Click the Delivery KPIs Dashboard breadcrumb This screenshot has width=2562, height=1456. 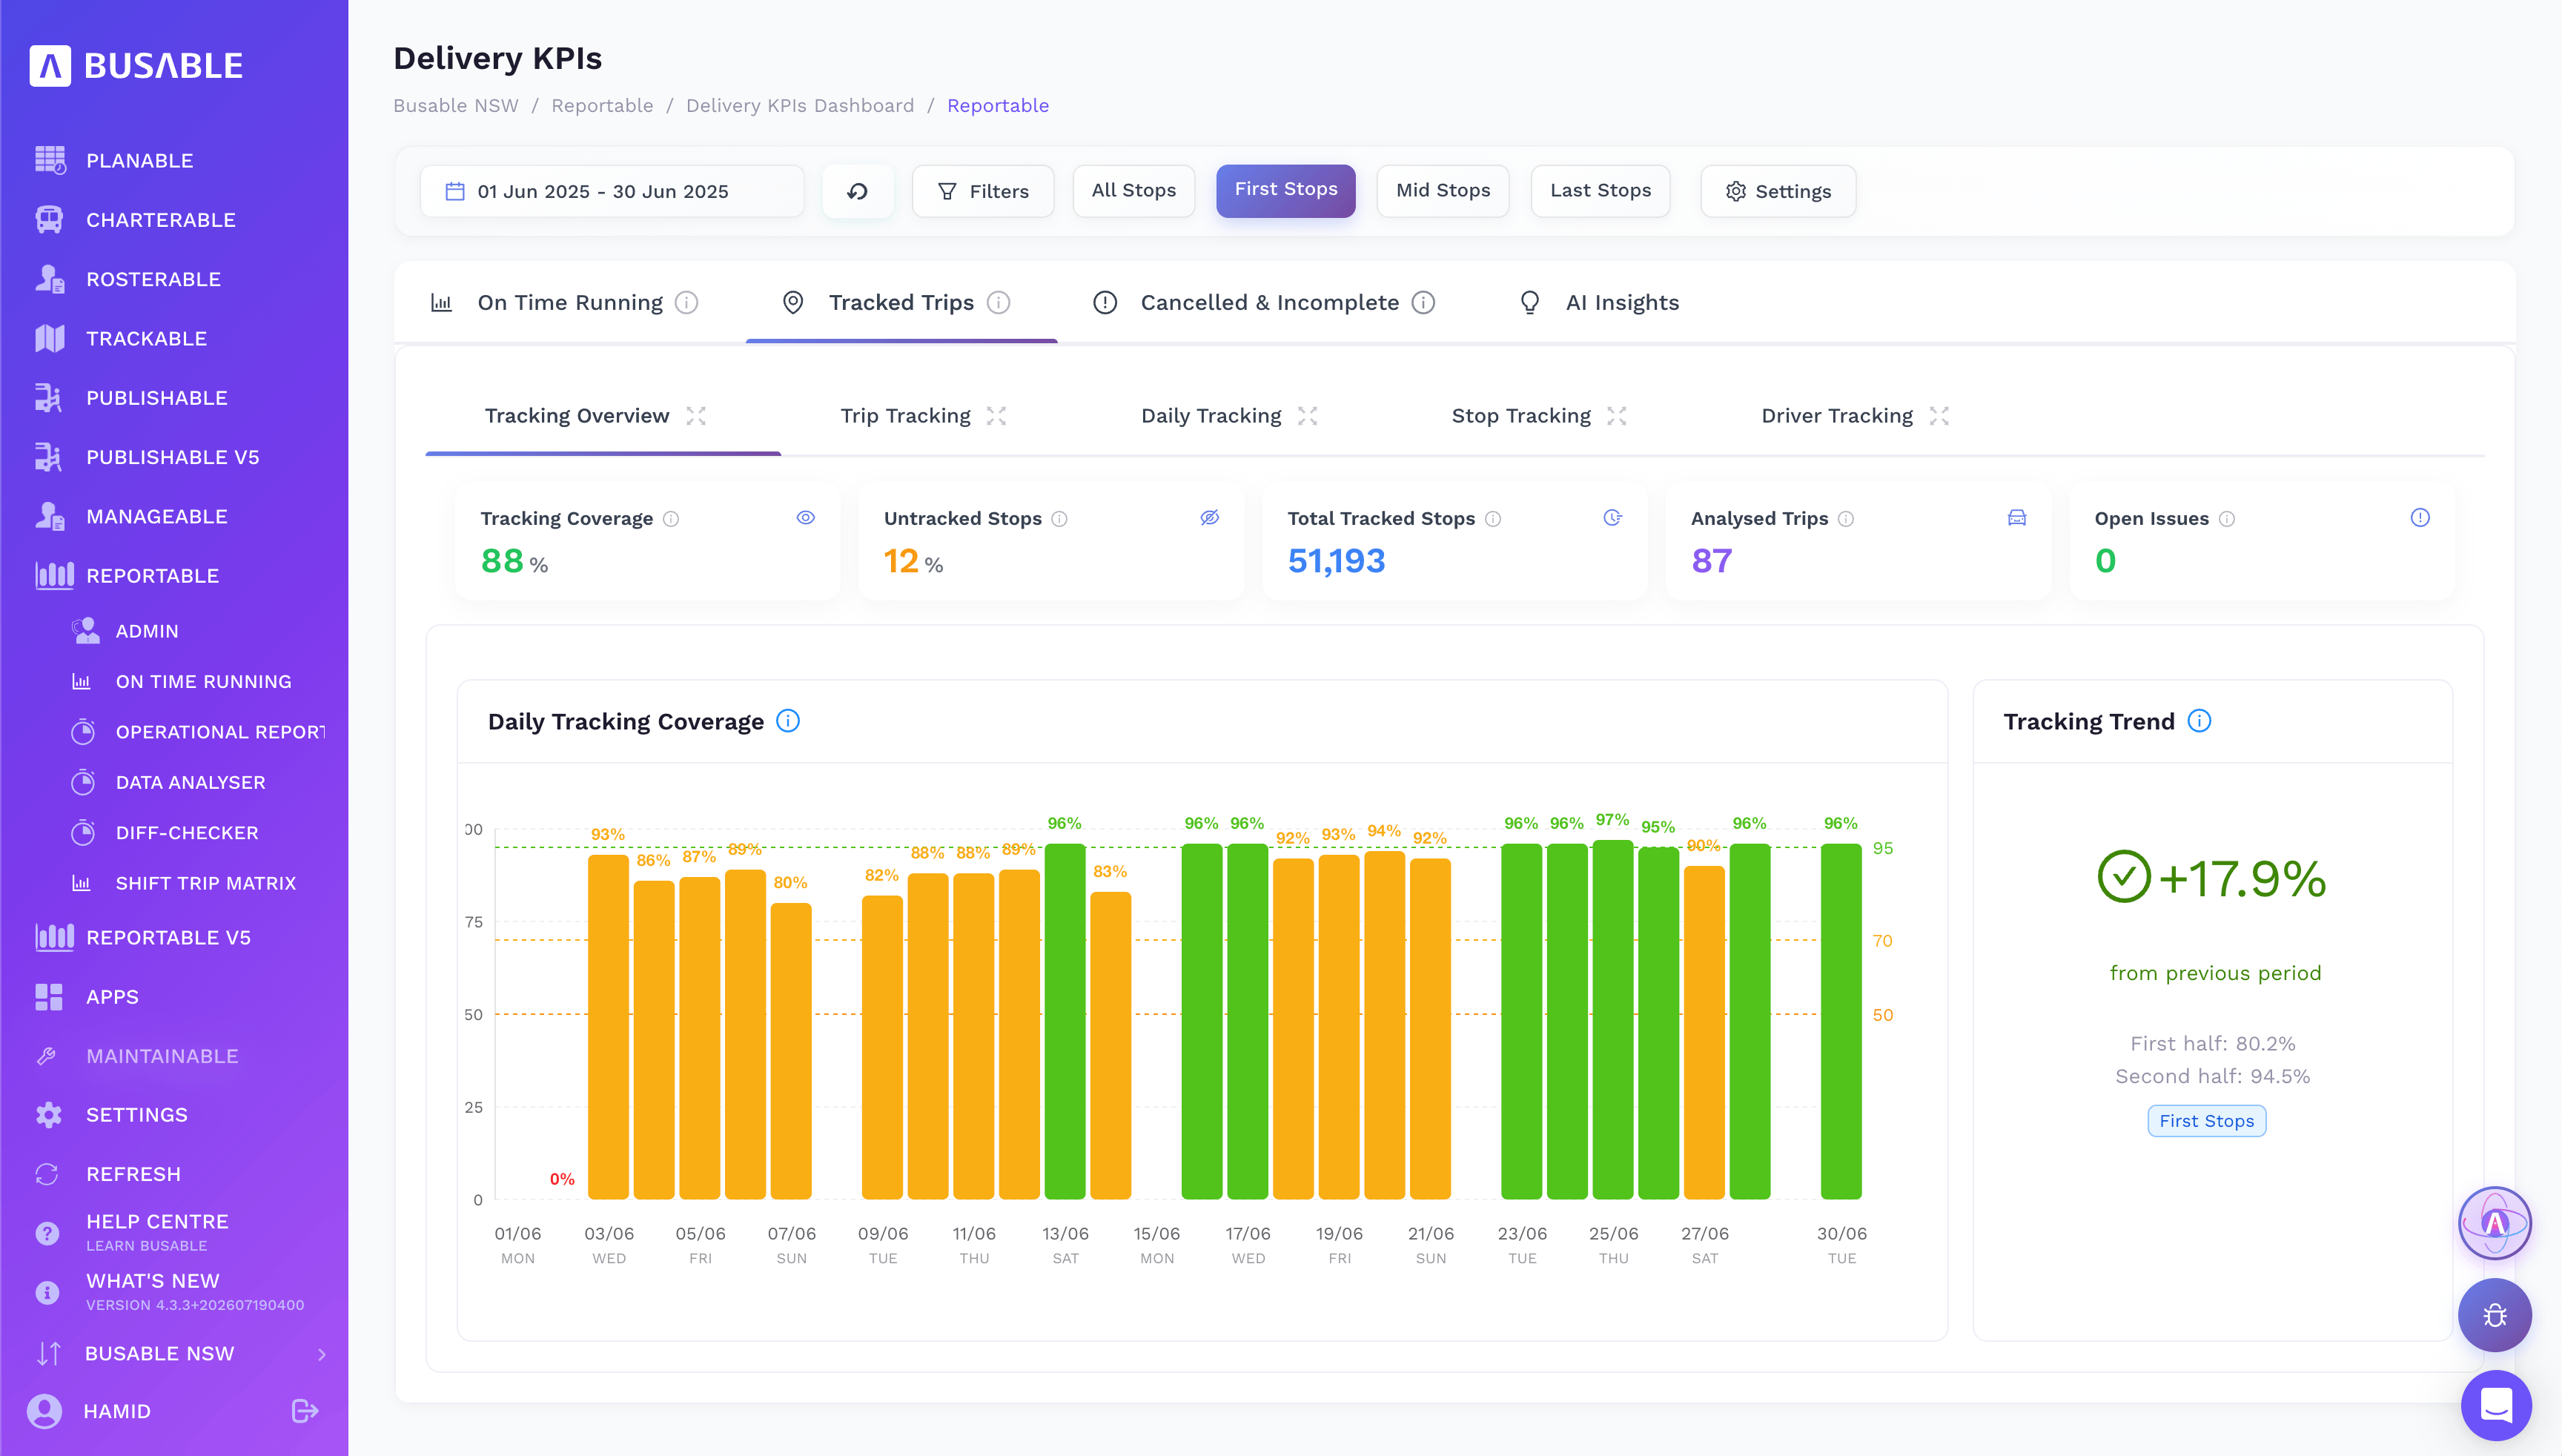[x=799, y=106]
